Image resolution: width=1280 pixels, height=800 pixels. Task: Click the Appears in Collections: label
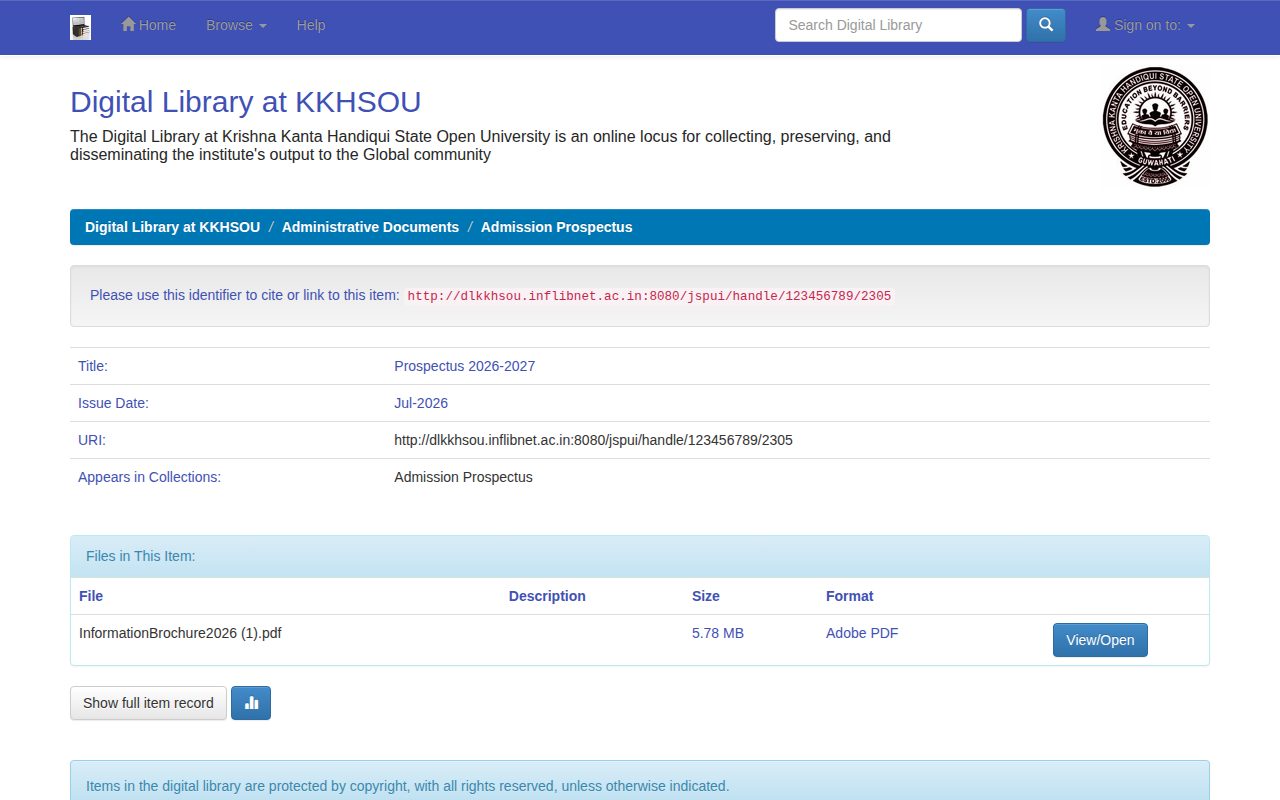149,477
